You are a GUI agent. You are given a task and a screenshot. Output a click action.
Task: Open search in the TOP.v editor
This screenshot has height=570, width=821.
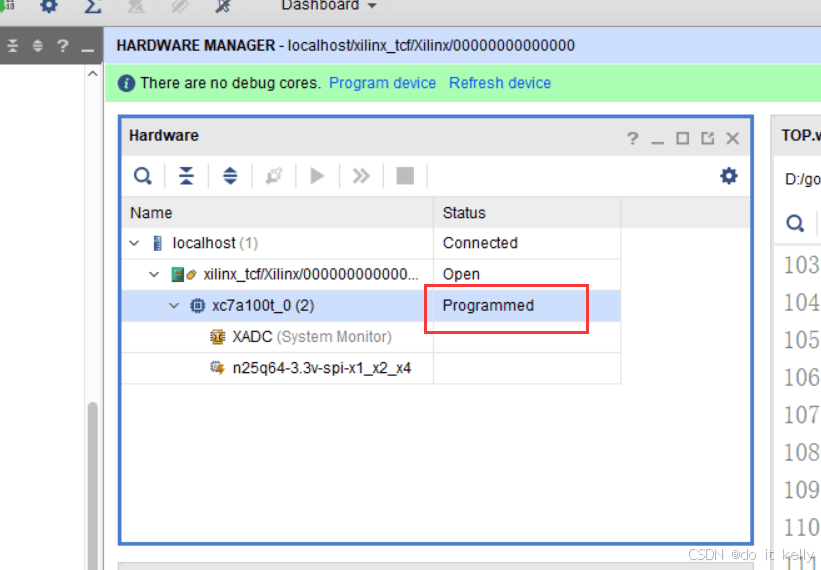[x=795, y=223]
